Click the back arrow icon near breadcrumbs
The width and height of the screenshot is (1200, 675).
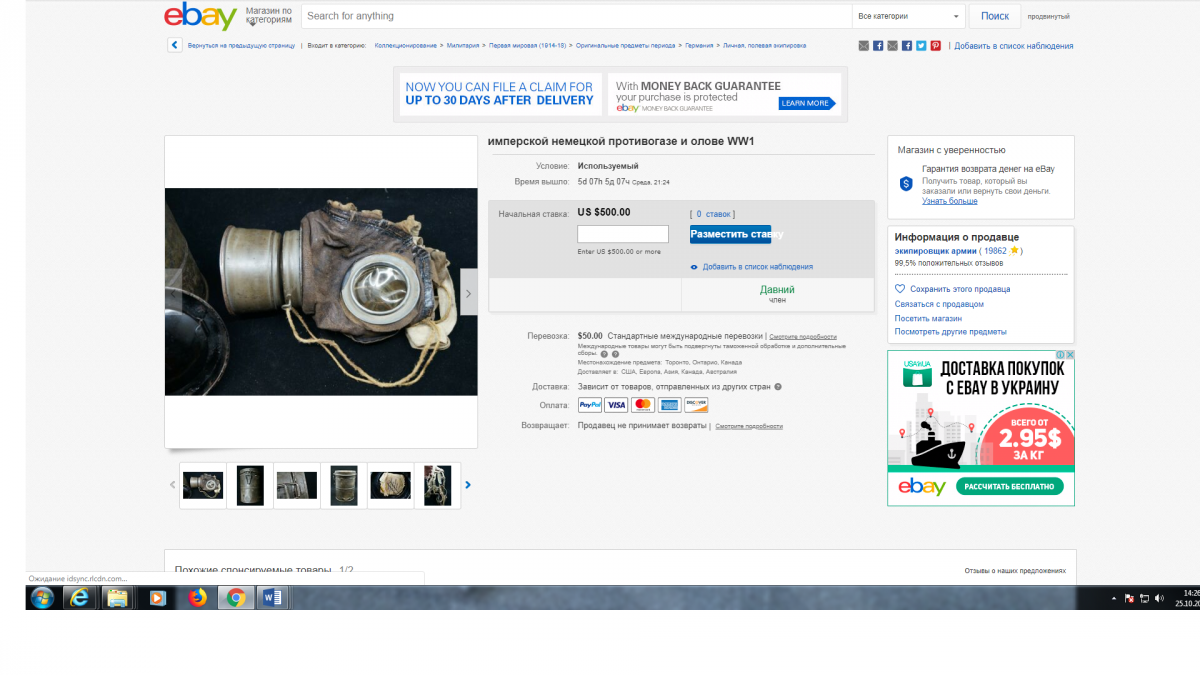coord(174,45)
